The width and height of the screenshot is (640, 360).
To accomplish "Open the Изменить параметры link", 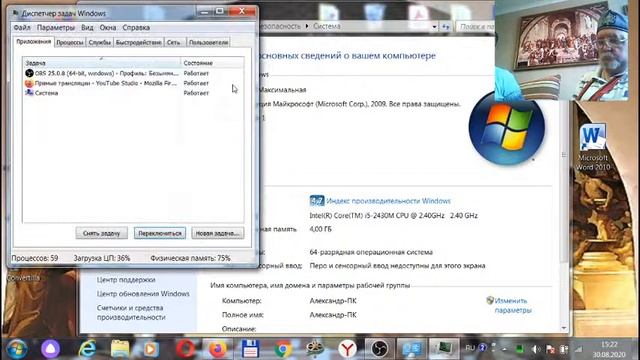I will (512, 305).
